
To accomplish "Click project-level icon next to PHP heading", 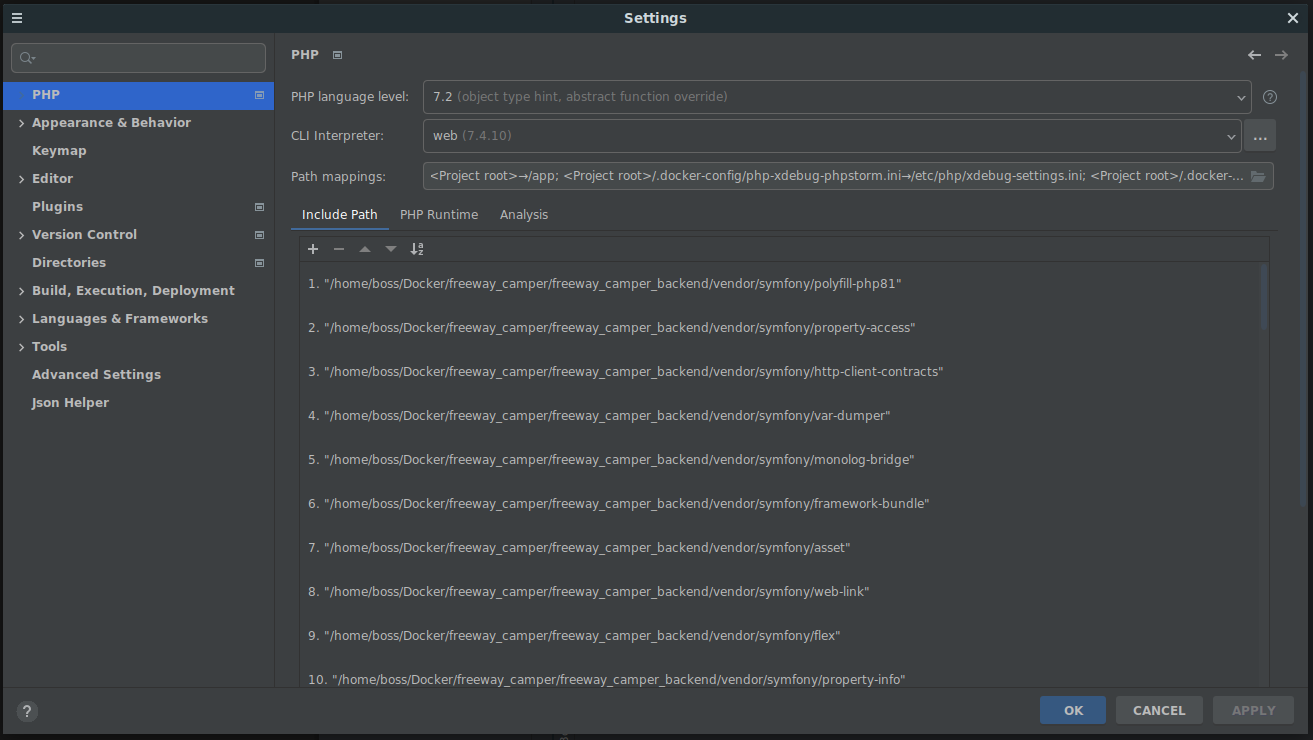I will [337, 55].
